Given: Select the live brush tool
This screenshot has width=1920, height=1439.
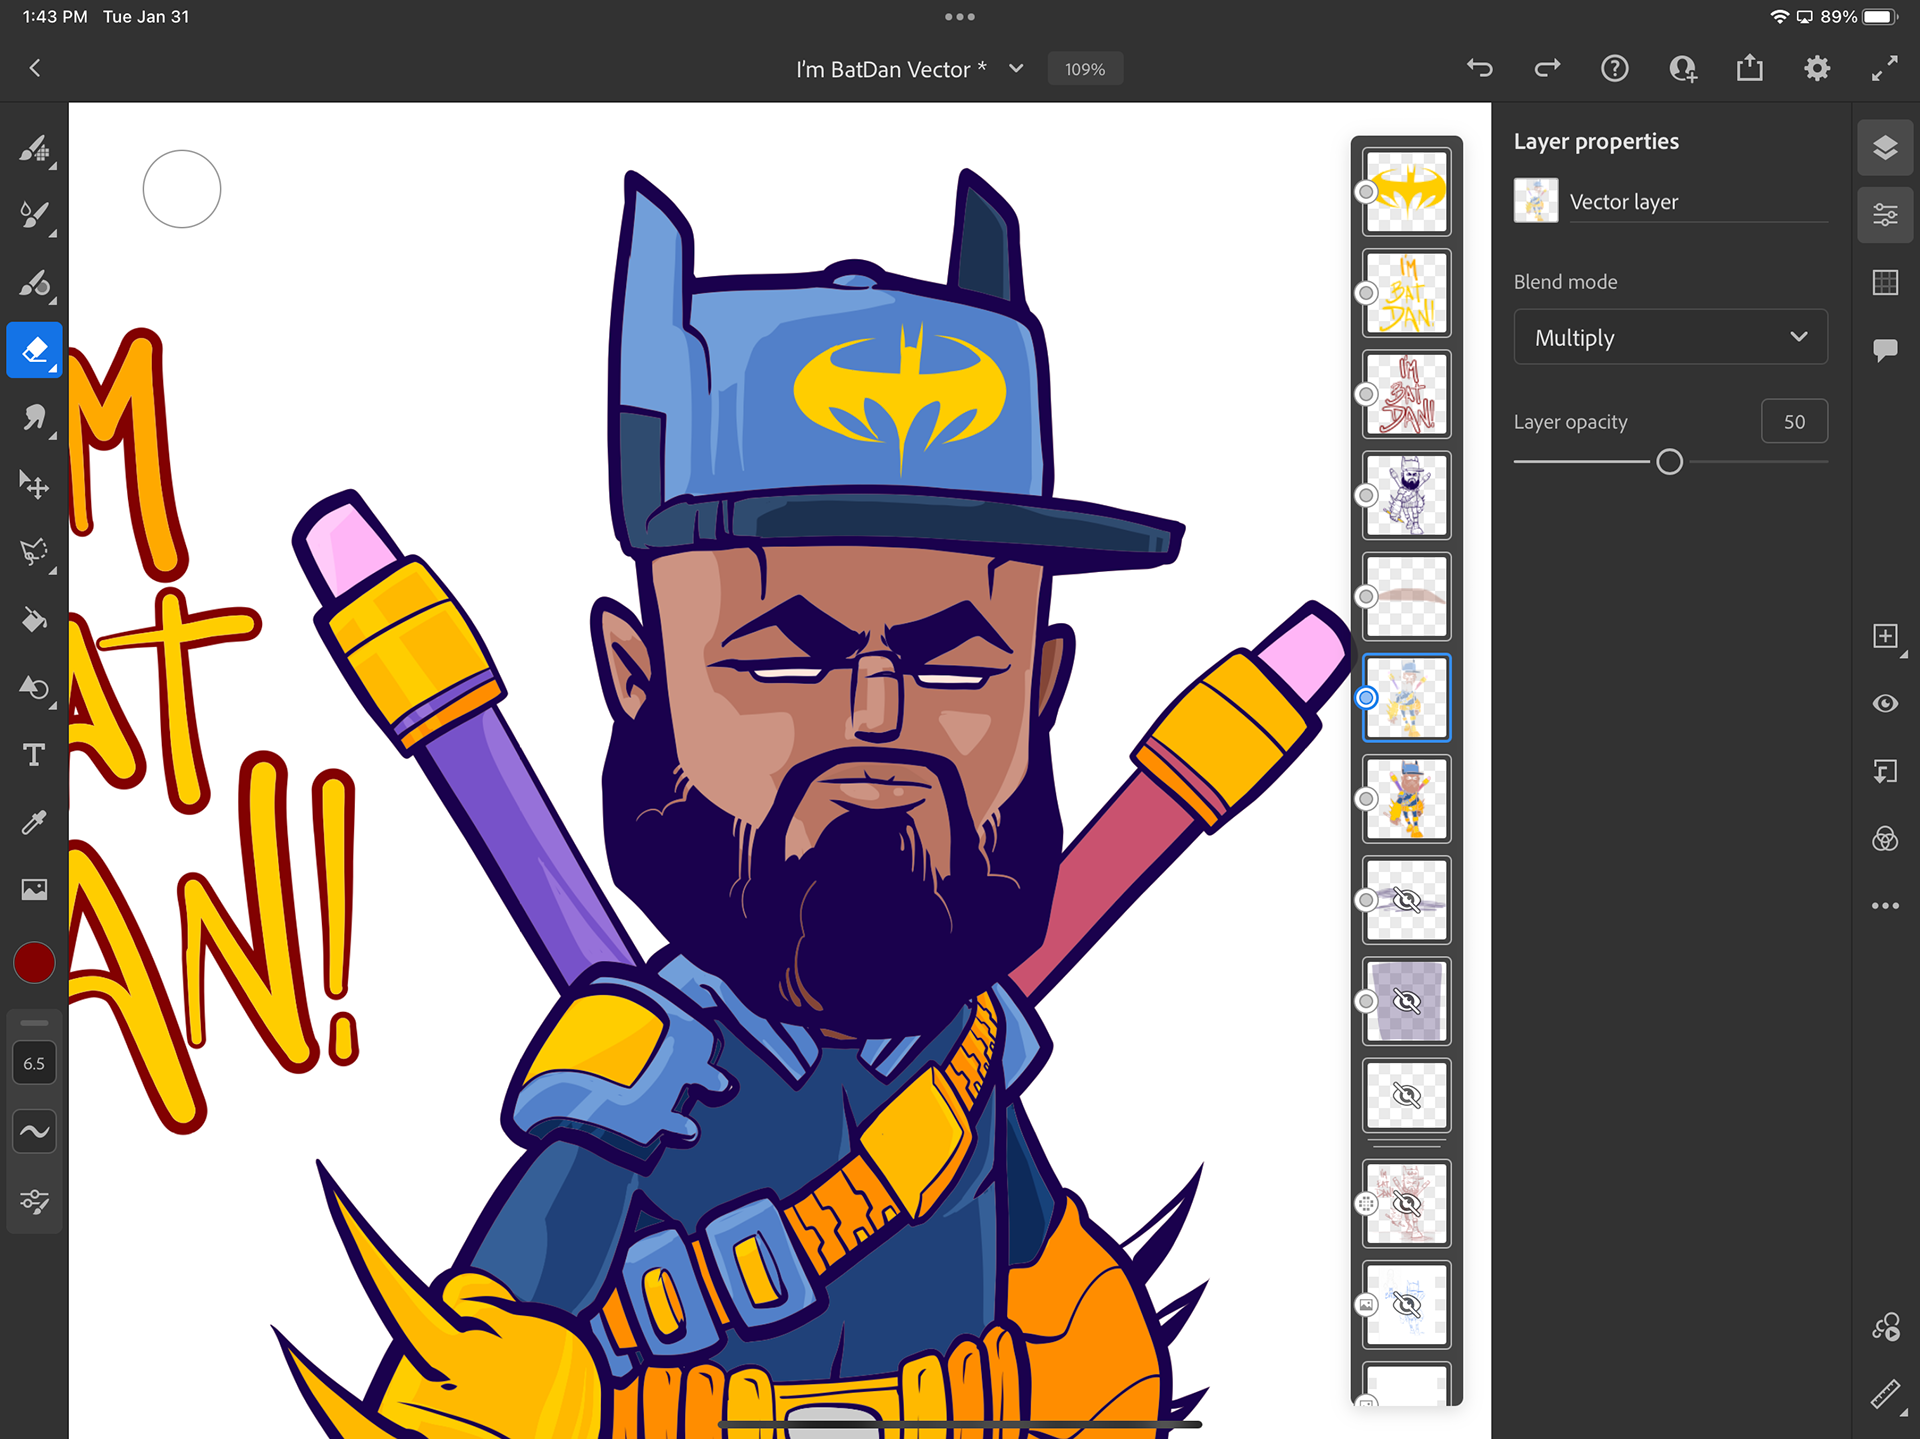Looking at the screenshot, I should pyautogui.click(x=34, y=215).
